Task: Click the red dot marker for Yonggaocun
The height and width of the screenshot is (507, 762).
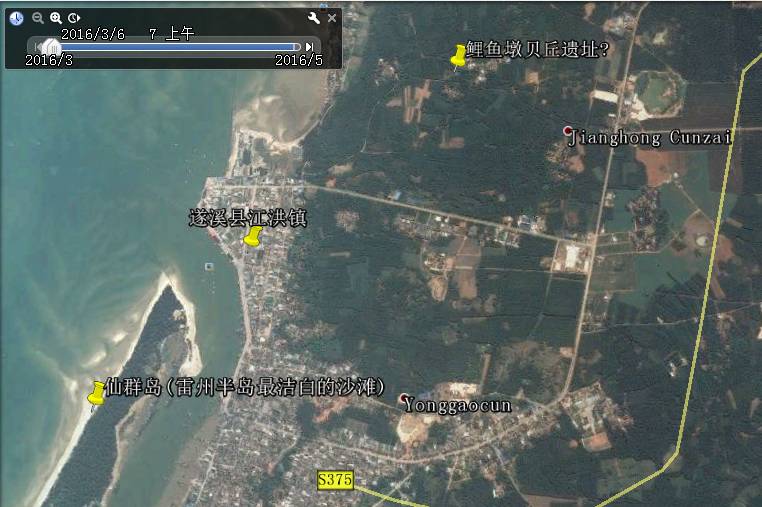Action: pos(404,398)
